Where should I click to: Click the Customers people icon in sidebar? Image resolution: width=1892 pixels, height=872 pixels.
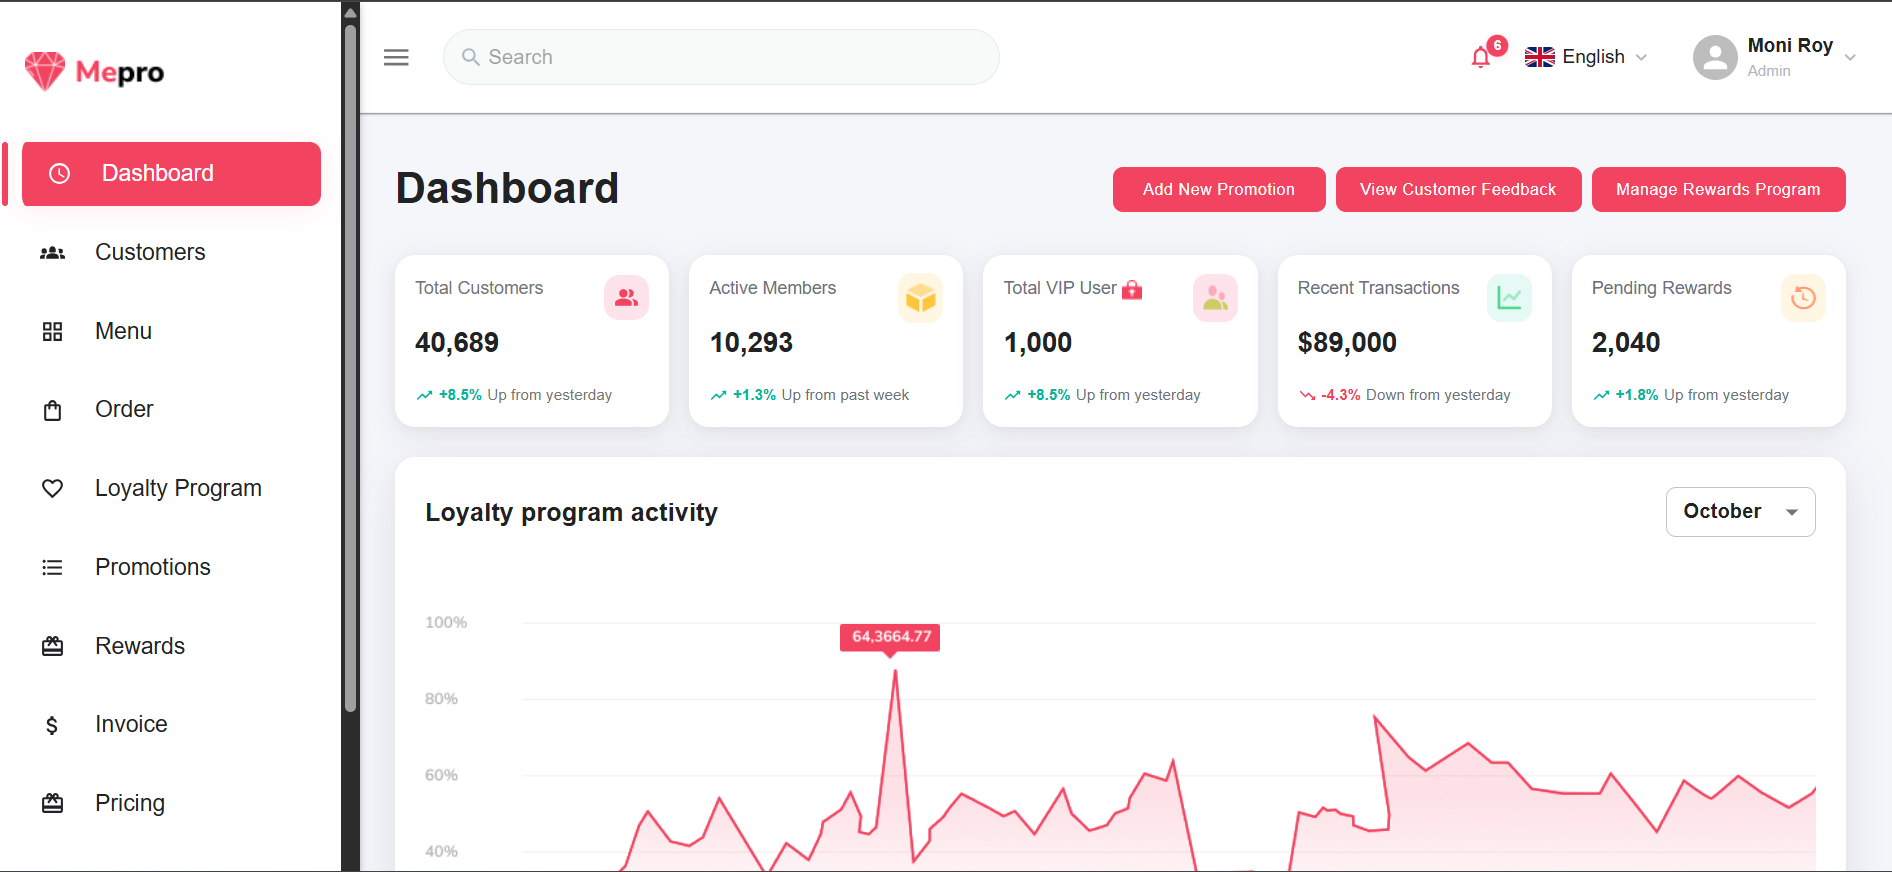click(53, 253)
